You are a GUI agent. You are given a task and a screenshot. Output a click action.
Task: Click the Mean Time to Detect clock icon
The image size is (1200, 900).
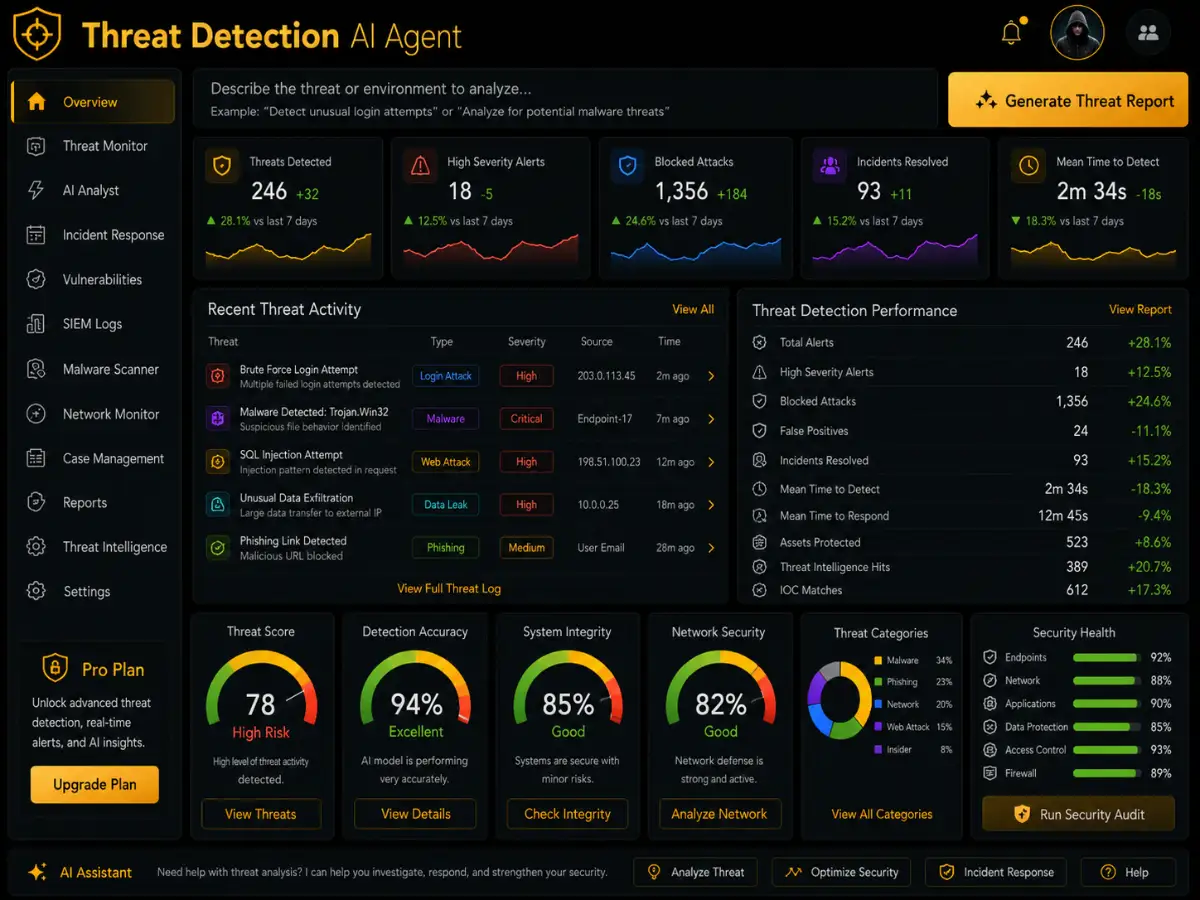[x=1028, y=166]
